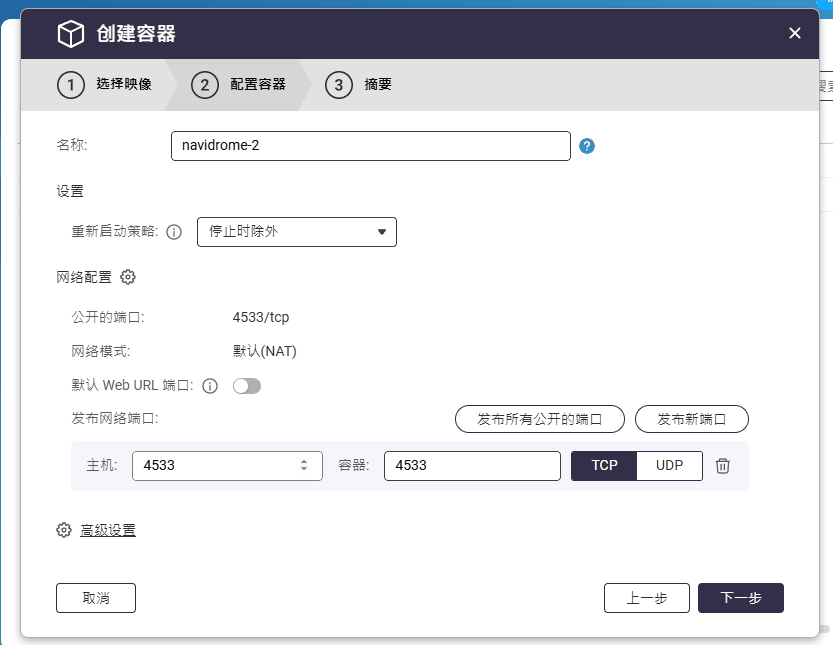Viewport: 833px width, 645px height.
Task: Click the 发布新端口 button
Action: point(692,419)
